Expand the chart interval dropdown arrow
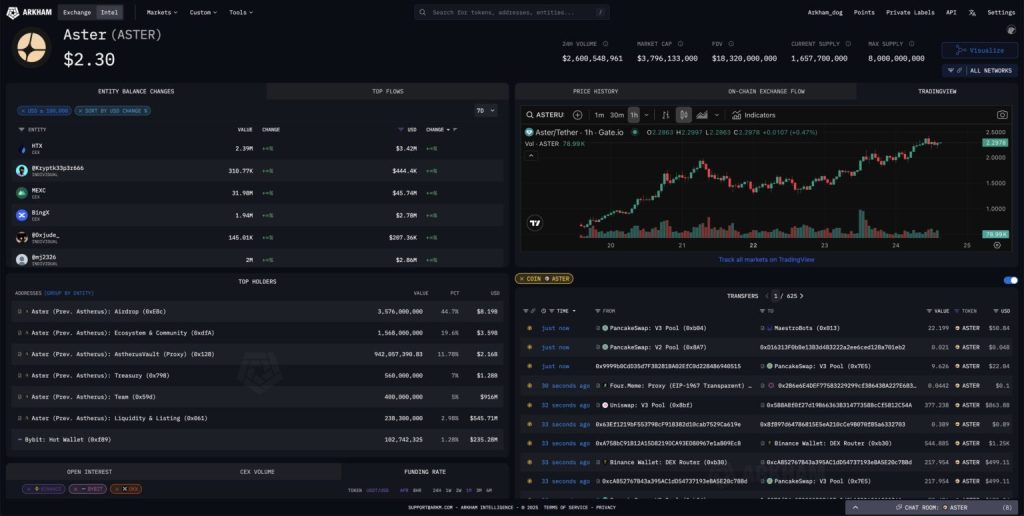This screenshot has width=1024, height=516. (647, 115)
